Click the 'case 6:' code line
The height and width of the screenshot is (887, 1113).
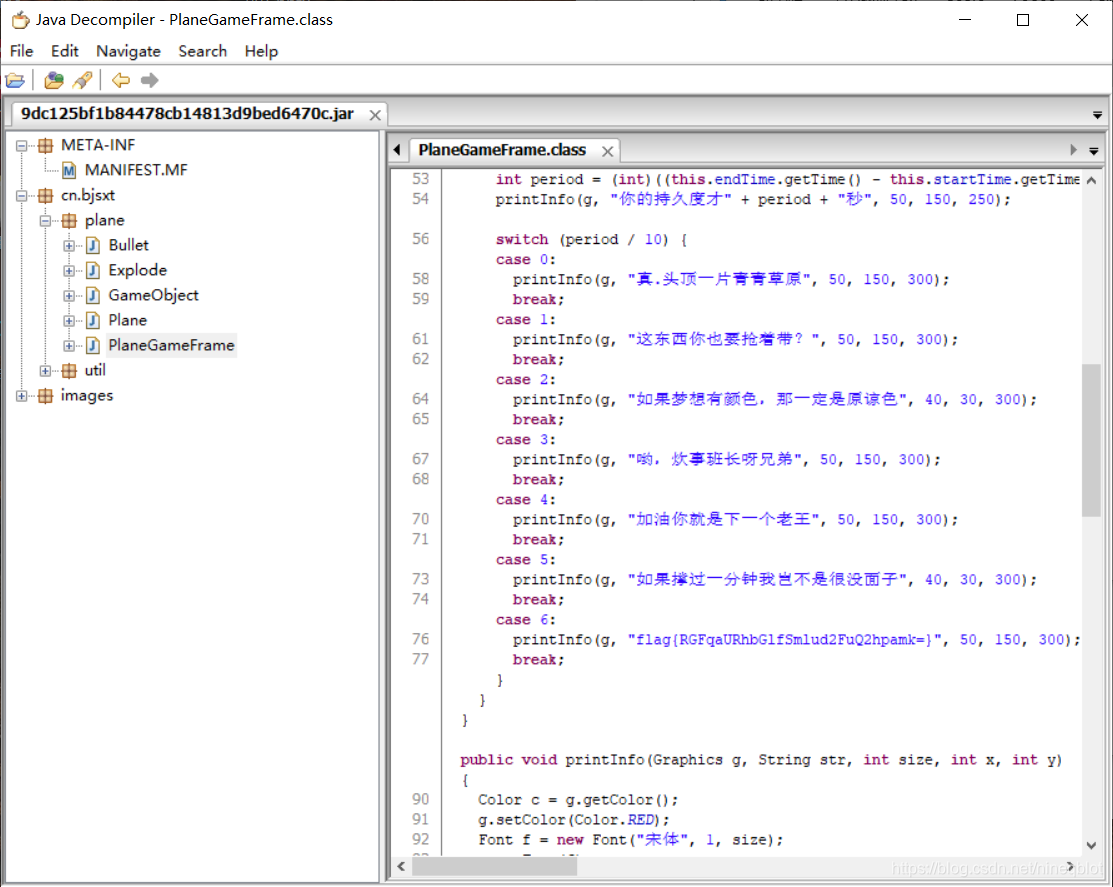525,620
